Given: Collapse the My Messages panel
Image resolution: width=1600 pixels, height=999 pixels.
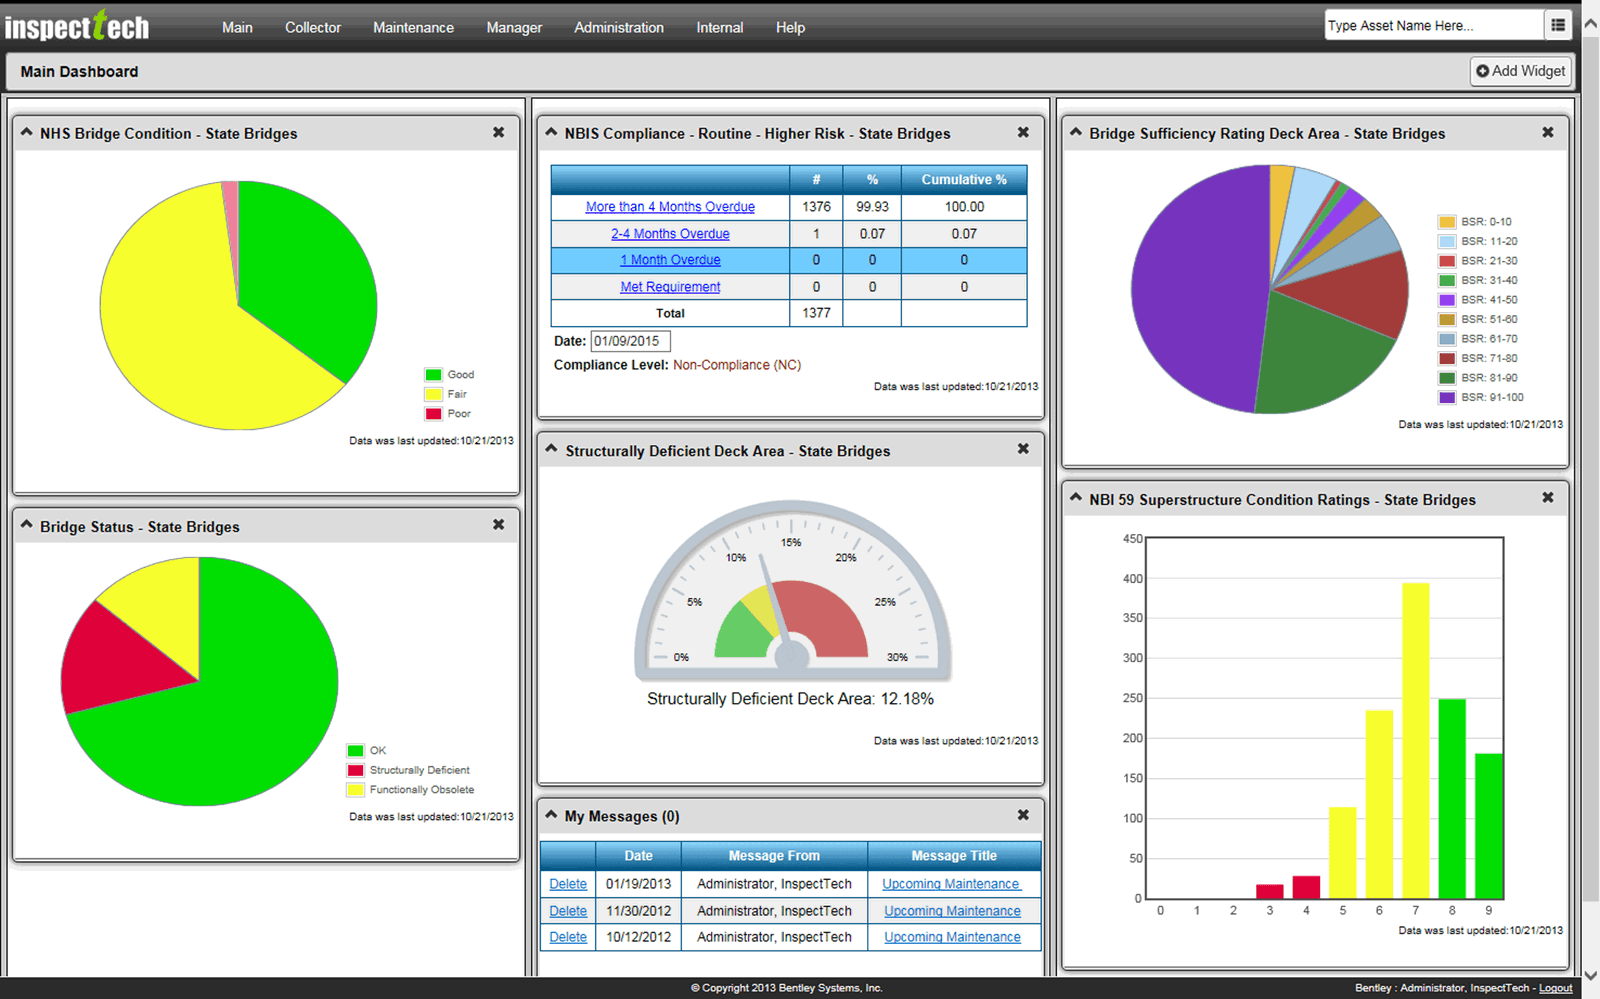Looking at the screenshot, I should click(551, 814).
